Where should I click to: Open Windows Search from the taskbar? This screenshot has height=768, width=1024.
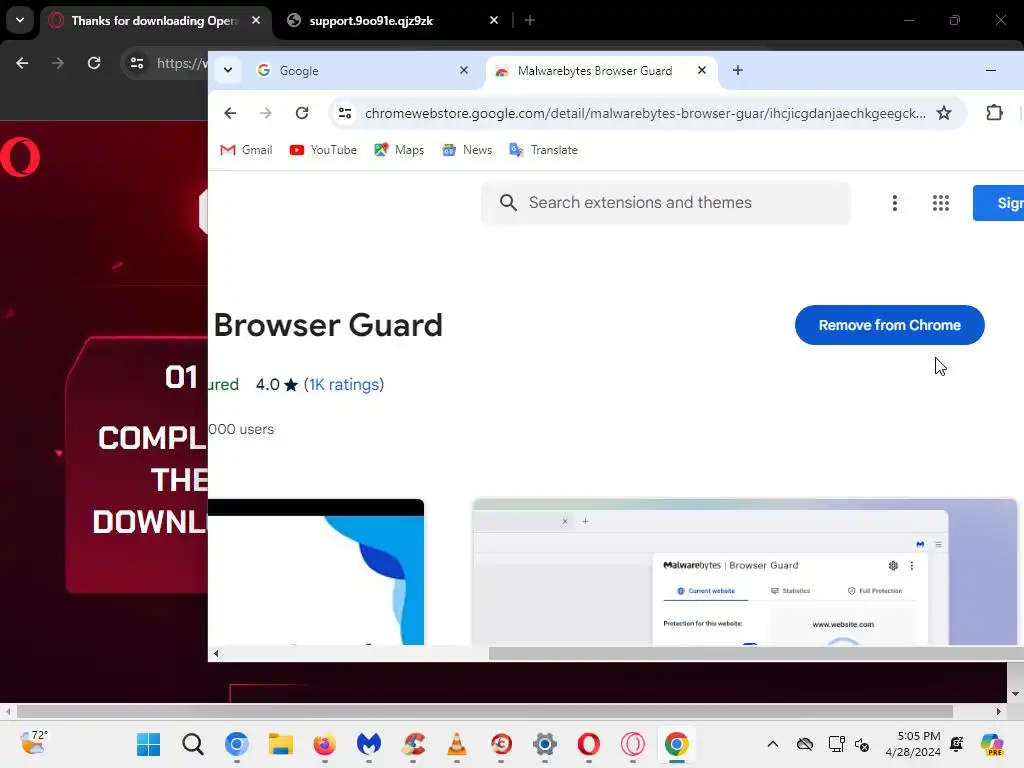coord(193,744)
